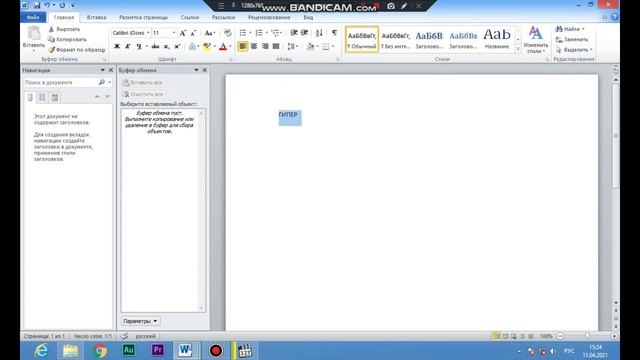The width and height of the screenshot is (640, 360).
Task: Switch to References tab
Action: coord(190,18)
